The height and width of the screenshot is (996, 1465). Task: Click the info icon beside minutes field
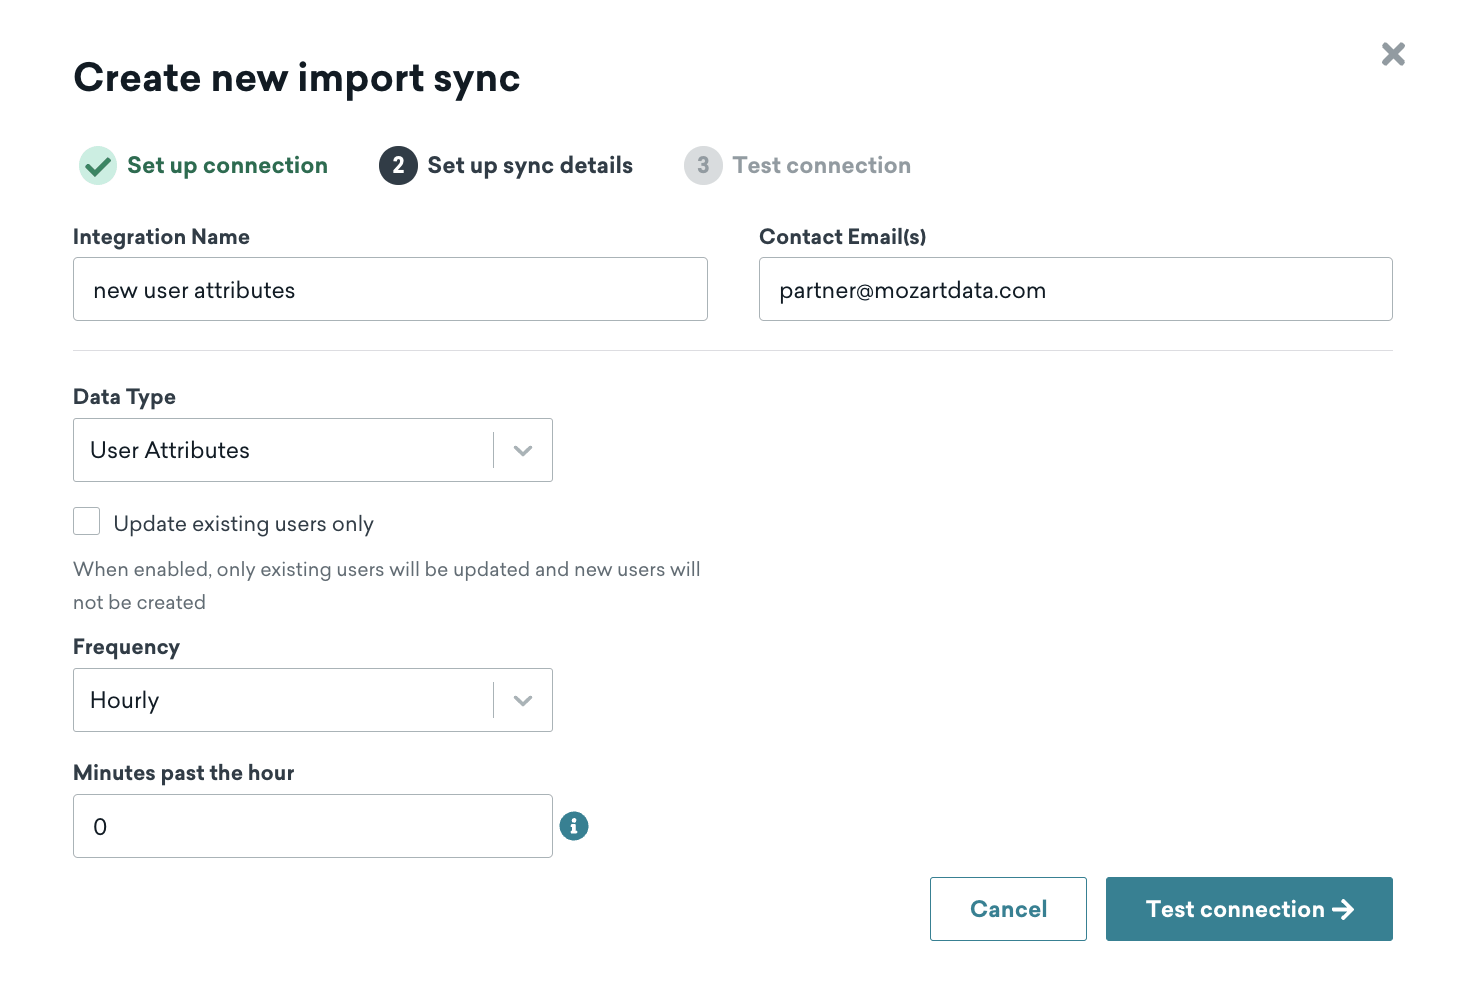coord(574,826)
